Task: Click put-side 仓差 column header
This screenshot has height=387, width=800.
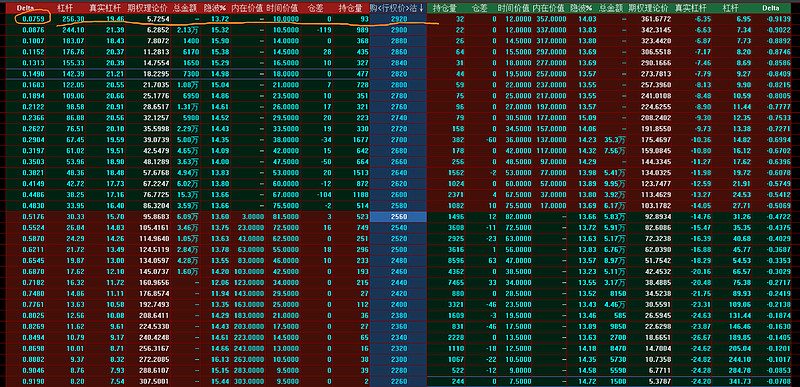Action: 479,8
